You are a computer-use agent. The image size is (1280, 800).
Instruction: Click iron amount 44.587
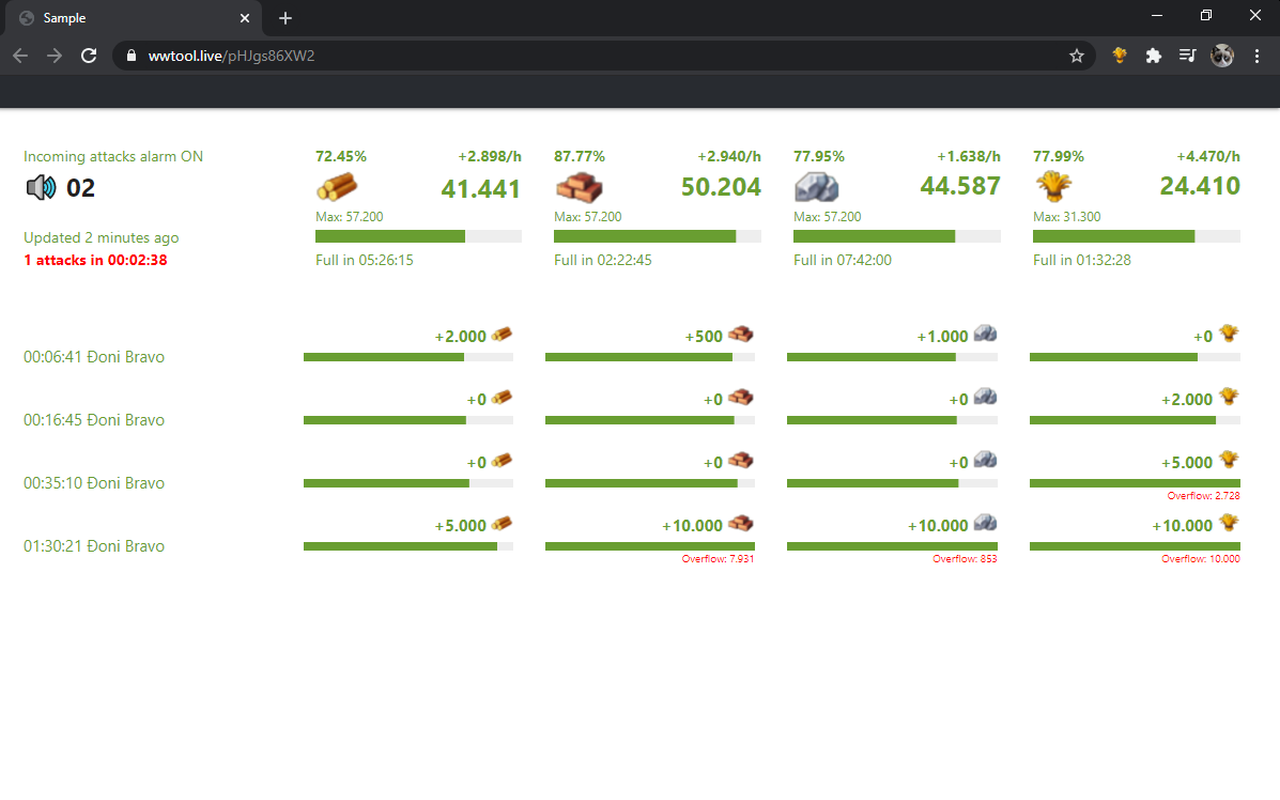(960, 186)
